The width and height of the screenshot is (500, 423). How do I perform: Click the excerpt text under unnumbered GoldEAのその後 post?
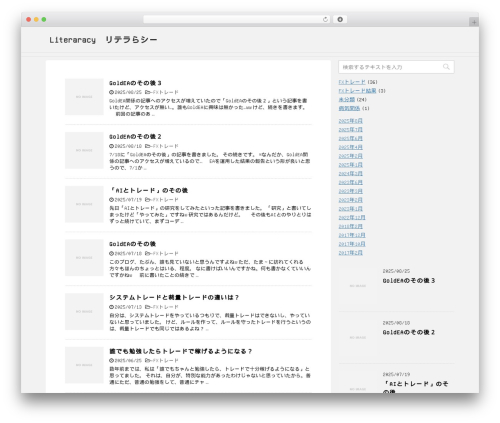pyautogui.click(x=210, y=268)
